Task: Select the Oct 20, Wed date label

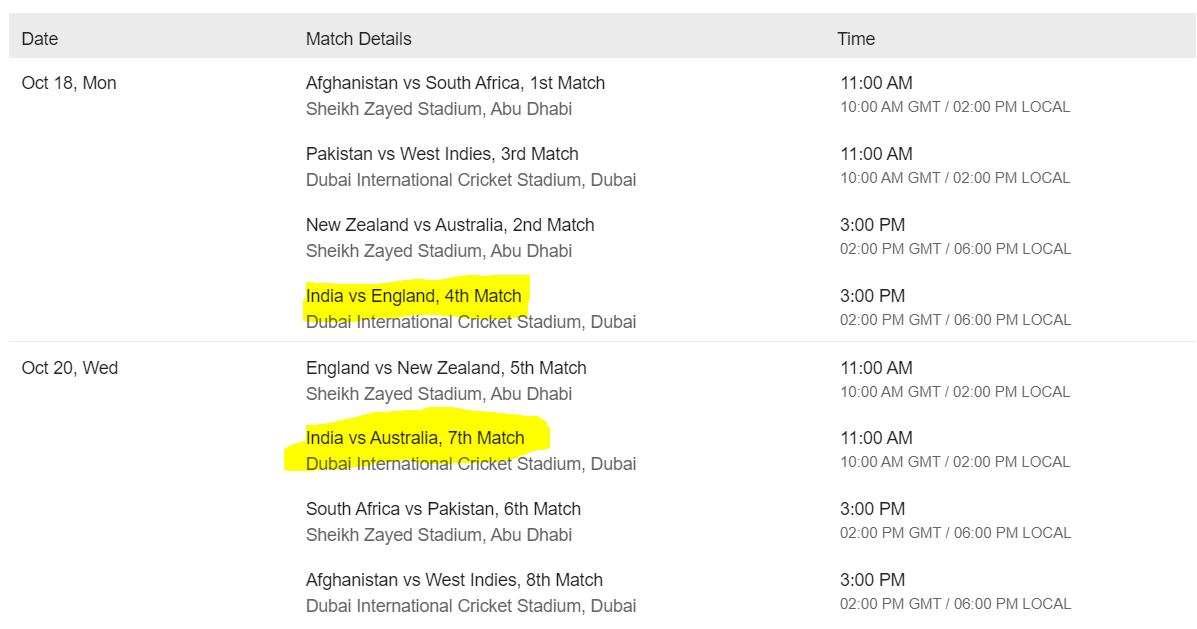Action: [x=69, y=368]
